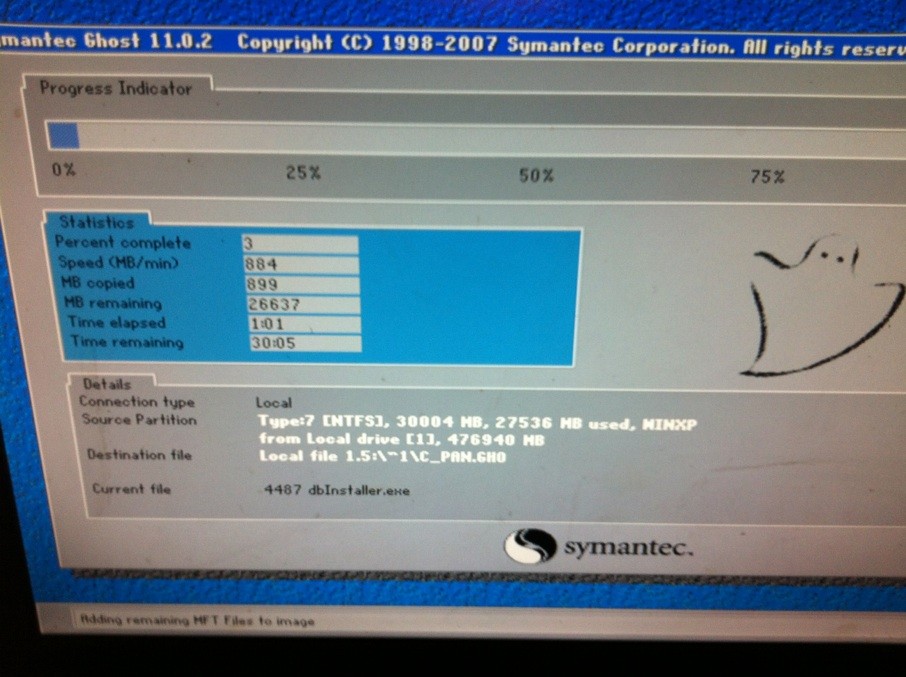Click the Type:7 [NTFS] partition info line

click(x=478, y=423)
